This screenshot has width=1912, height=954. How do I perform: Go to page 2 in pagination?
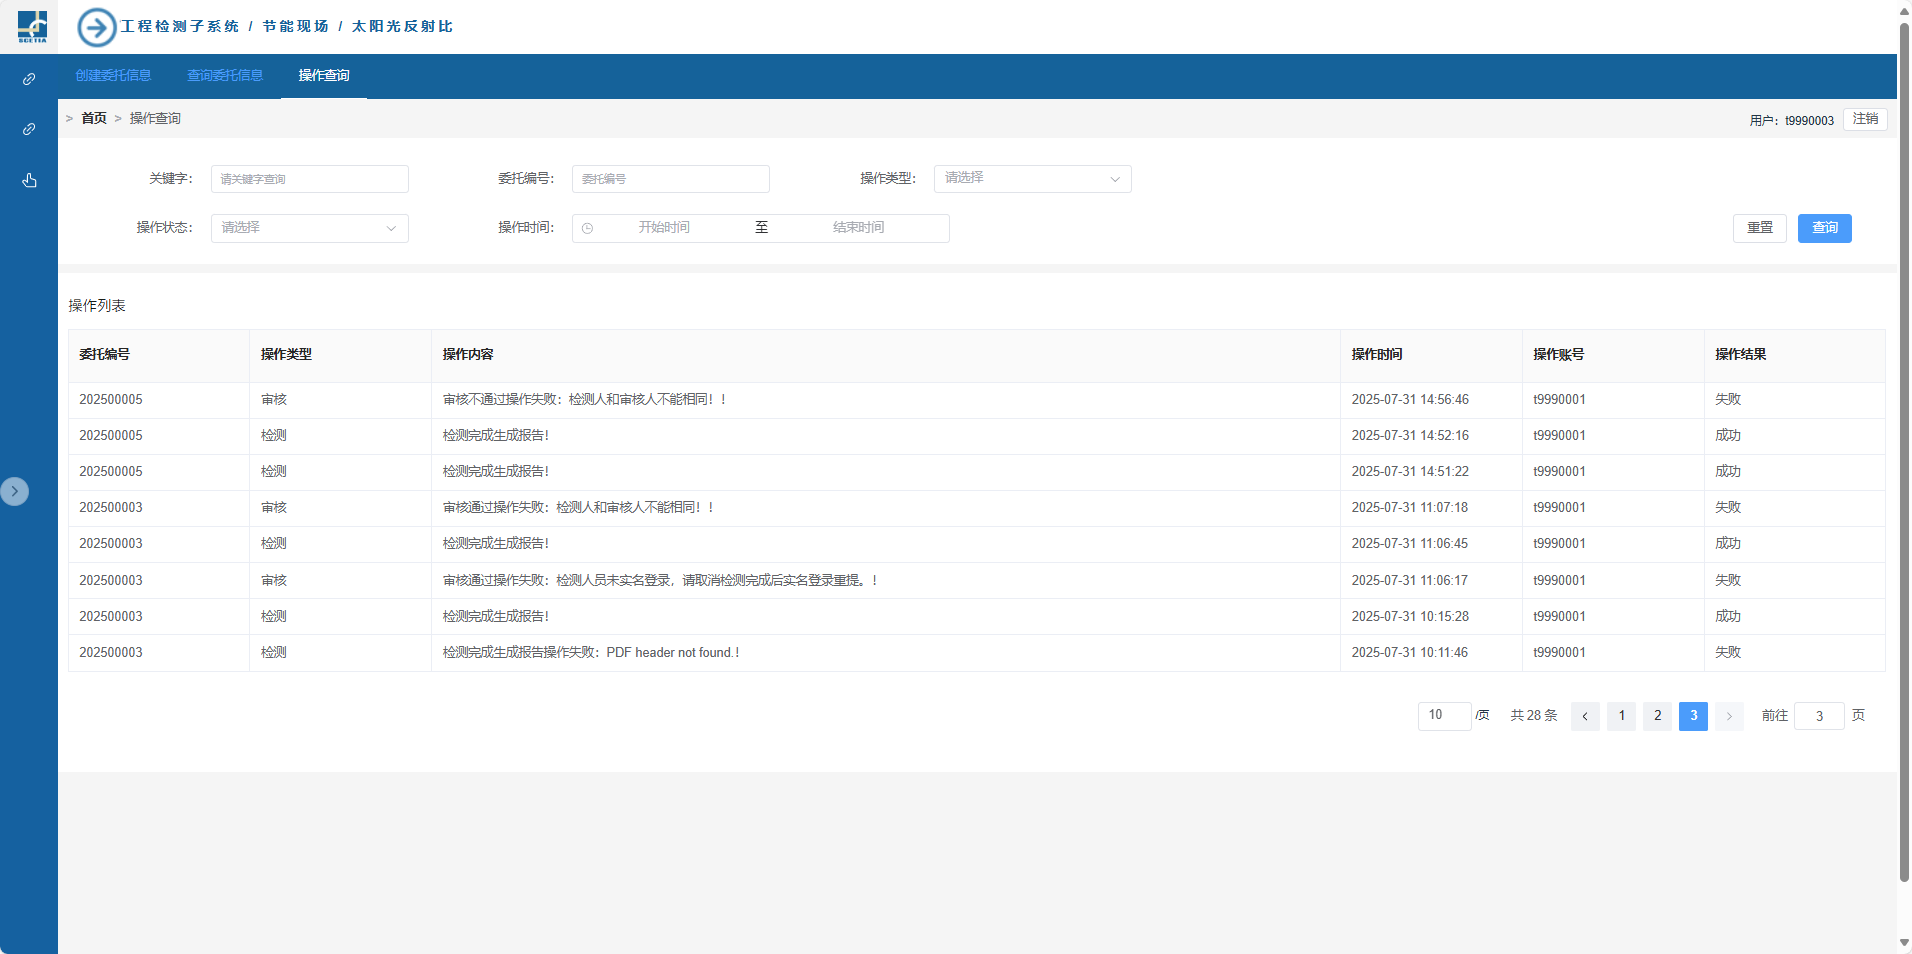1657,716
